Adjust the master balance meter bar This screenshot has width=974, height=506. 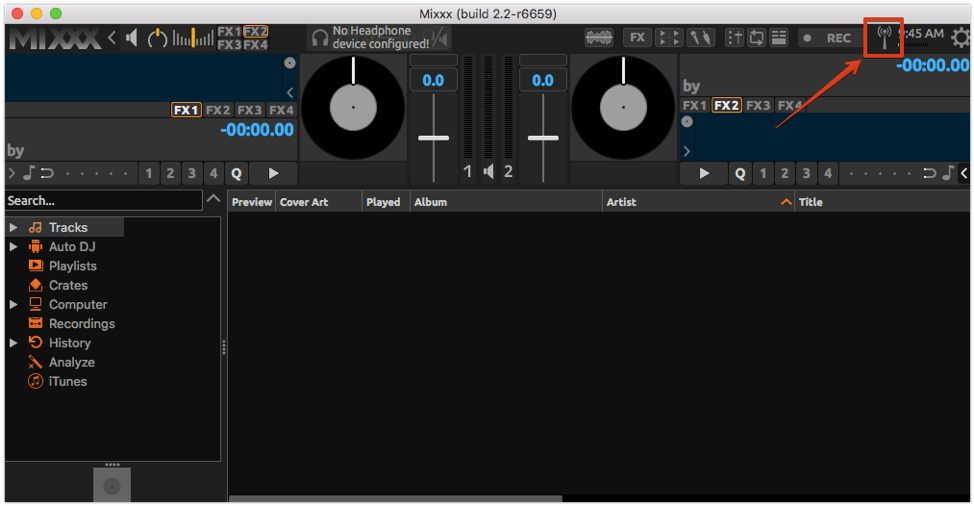coord(193,38)
